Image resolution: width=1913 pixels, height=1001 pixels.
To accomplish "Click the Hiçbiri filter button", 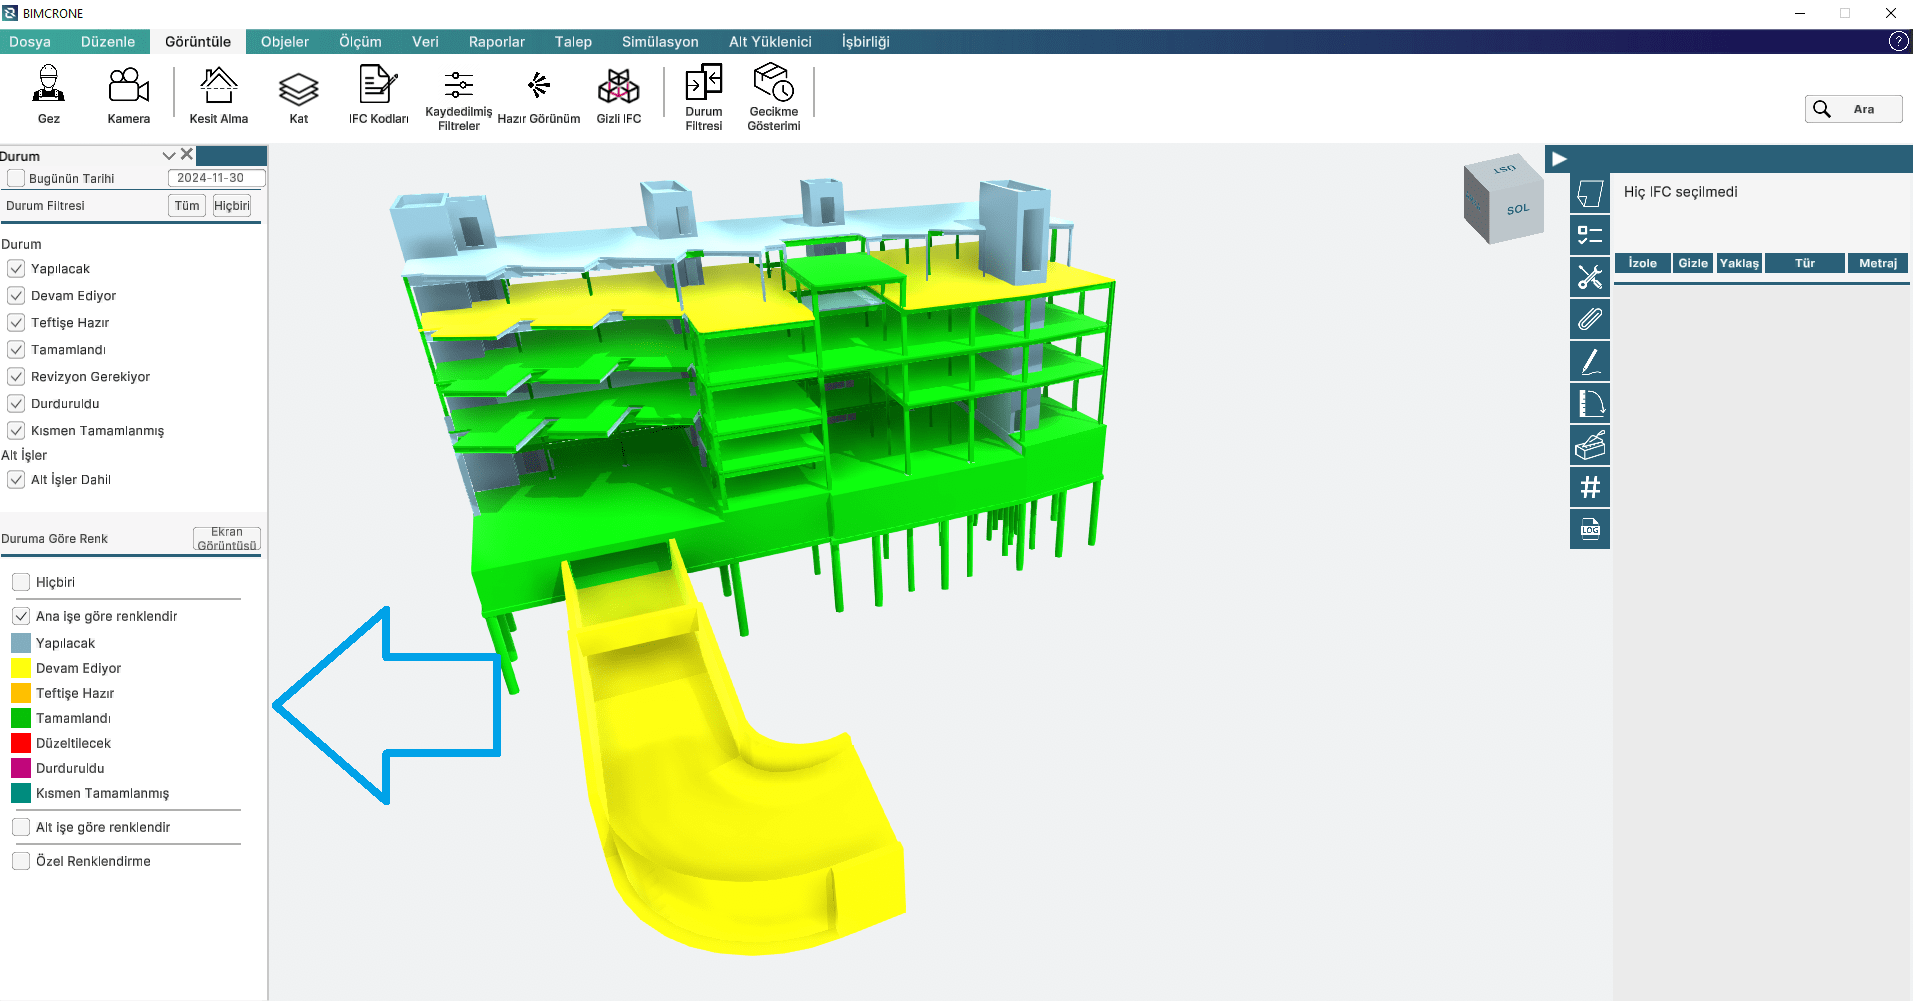I will point(231,206).
